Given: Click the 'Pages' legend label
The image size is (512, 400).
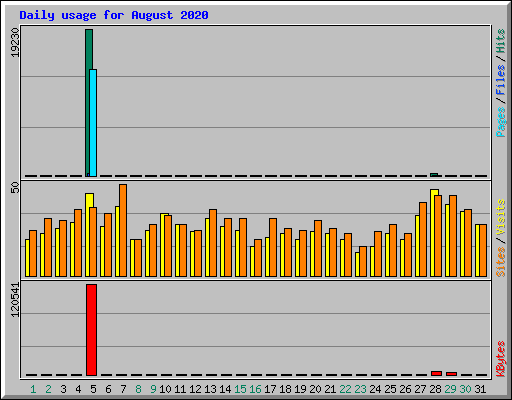Looking at the screenshot, I should point(501,122).
